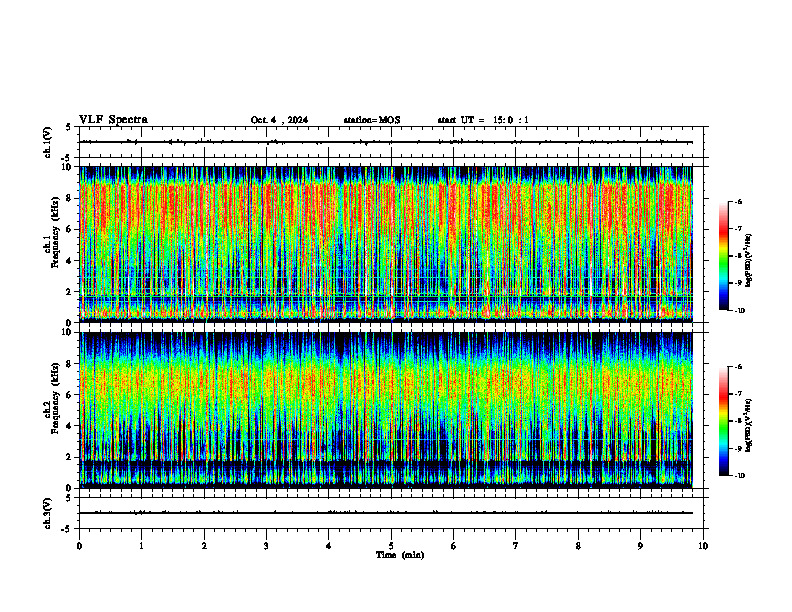
Task: Click the "8" kHz tick on ch.1 frequency axis
Action: tap(70, 198)
